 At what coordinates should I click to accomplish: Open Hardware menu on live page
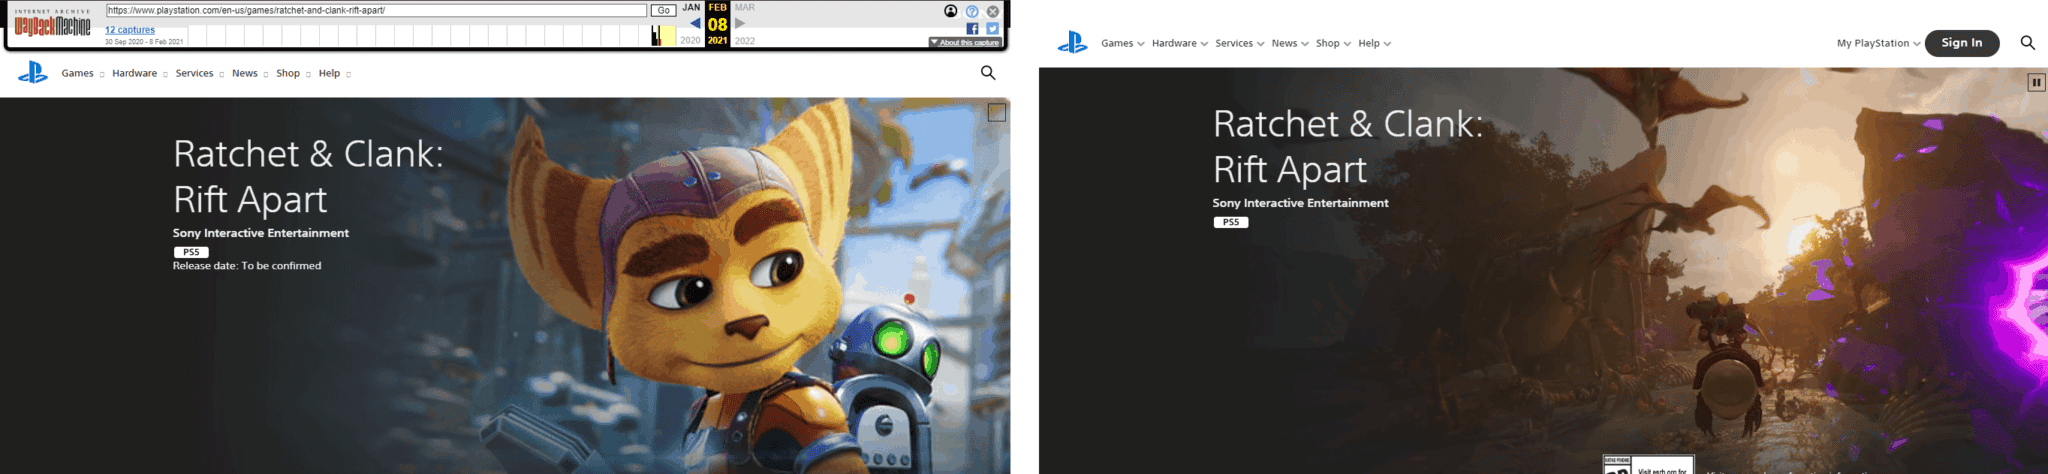point(1180,43)
